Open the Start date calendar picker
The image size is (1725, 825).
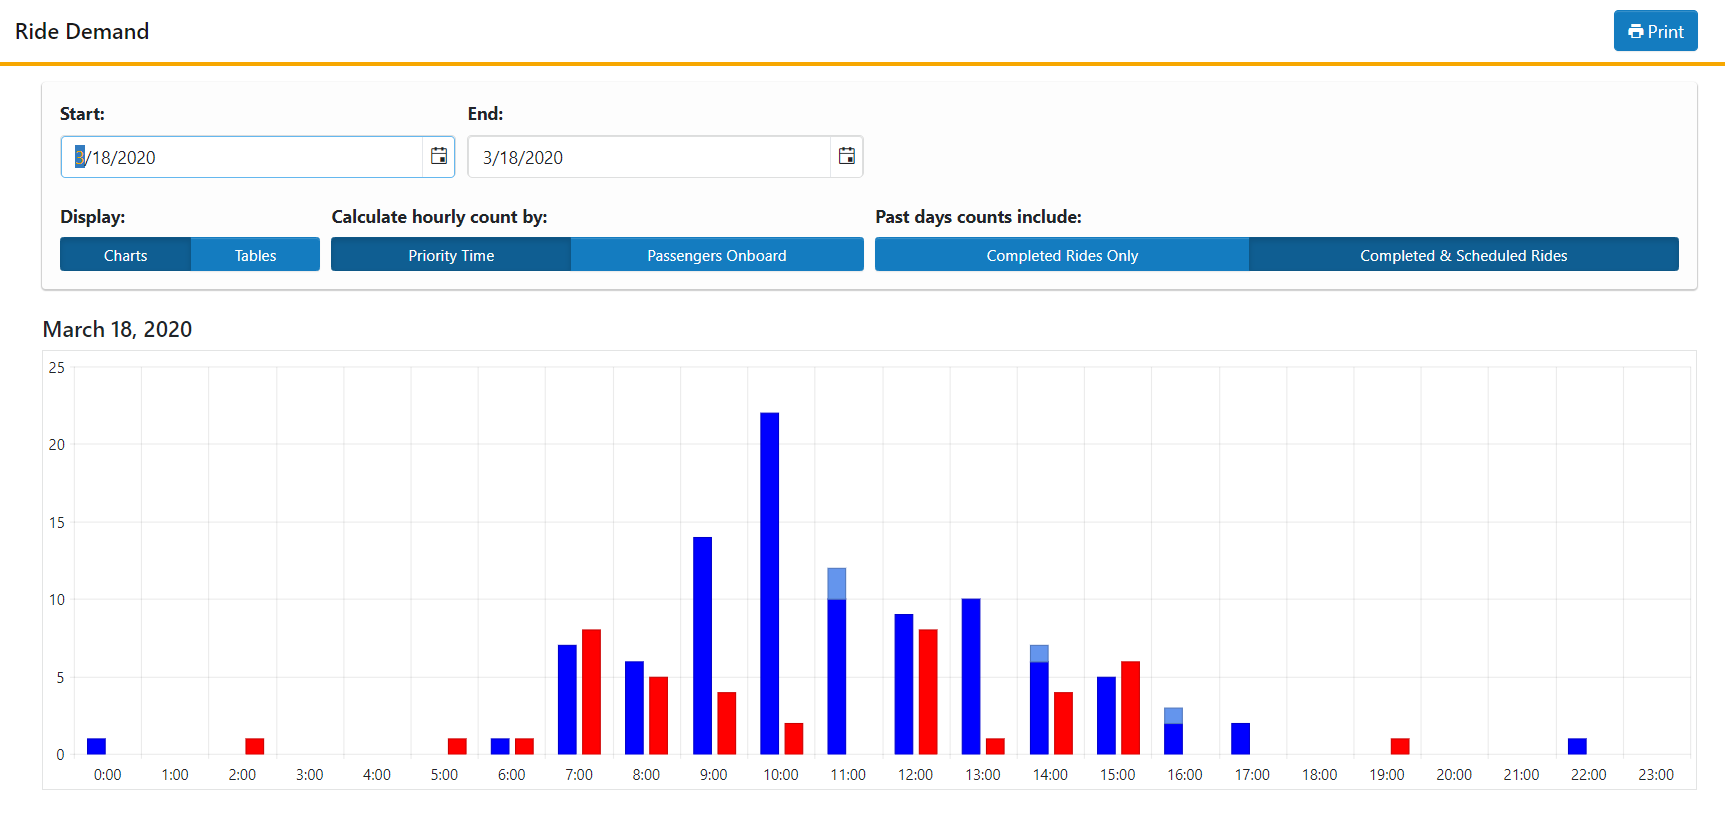click(x=439, y=156)
